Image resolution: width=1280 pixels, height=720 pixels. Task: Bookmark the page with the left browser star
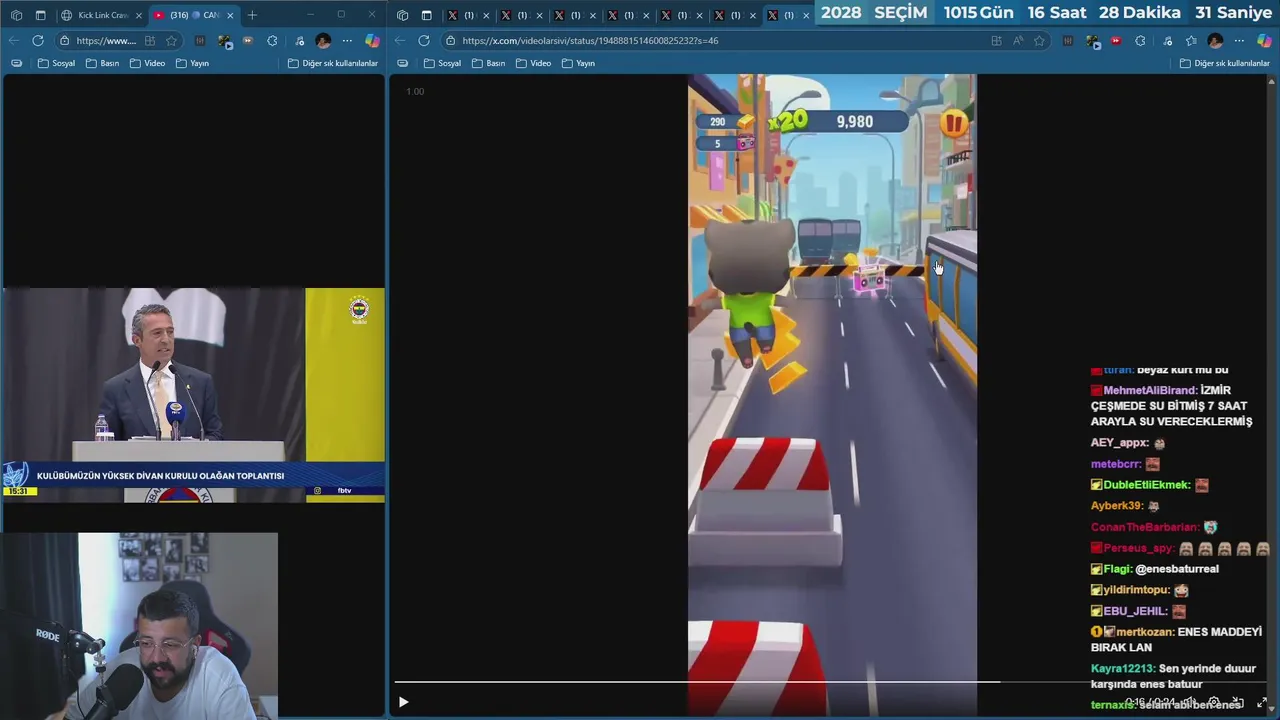(171, 41)
